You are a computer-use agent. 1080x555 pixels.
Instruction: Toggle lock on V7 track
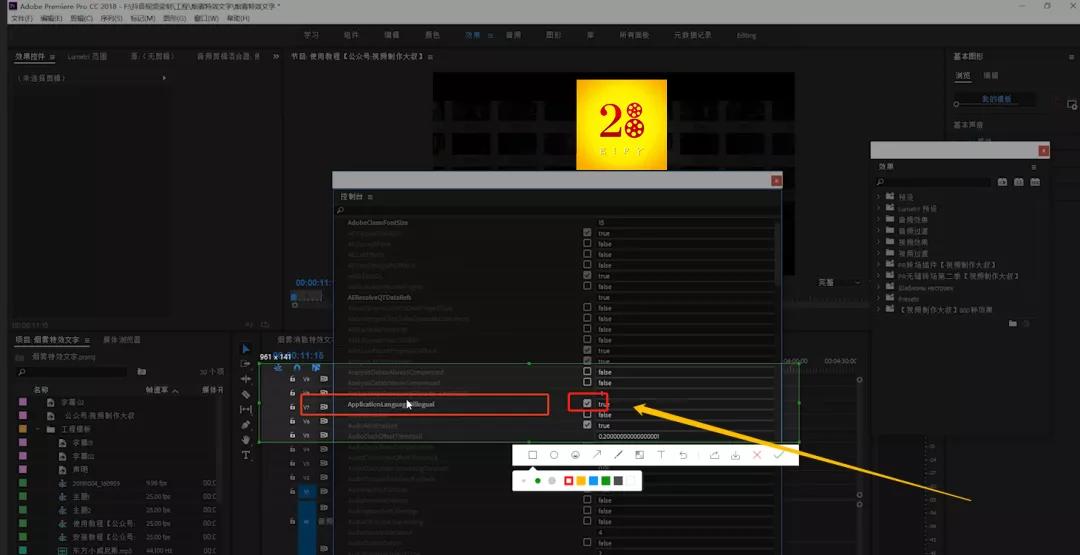[292, 407]
